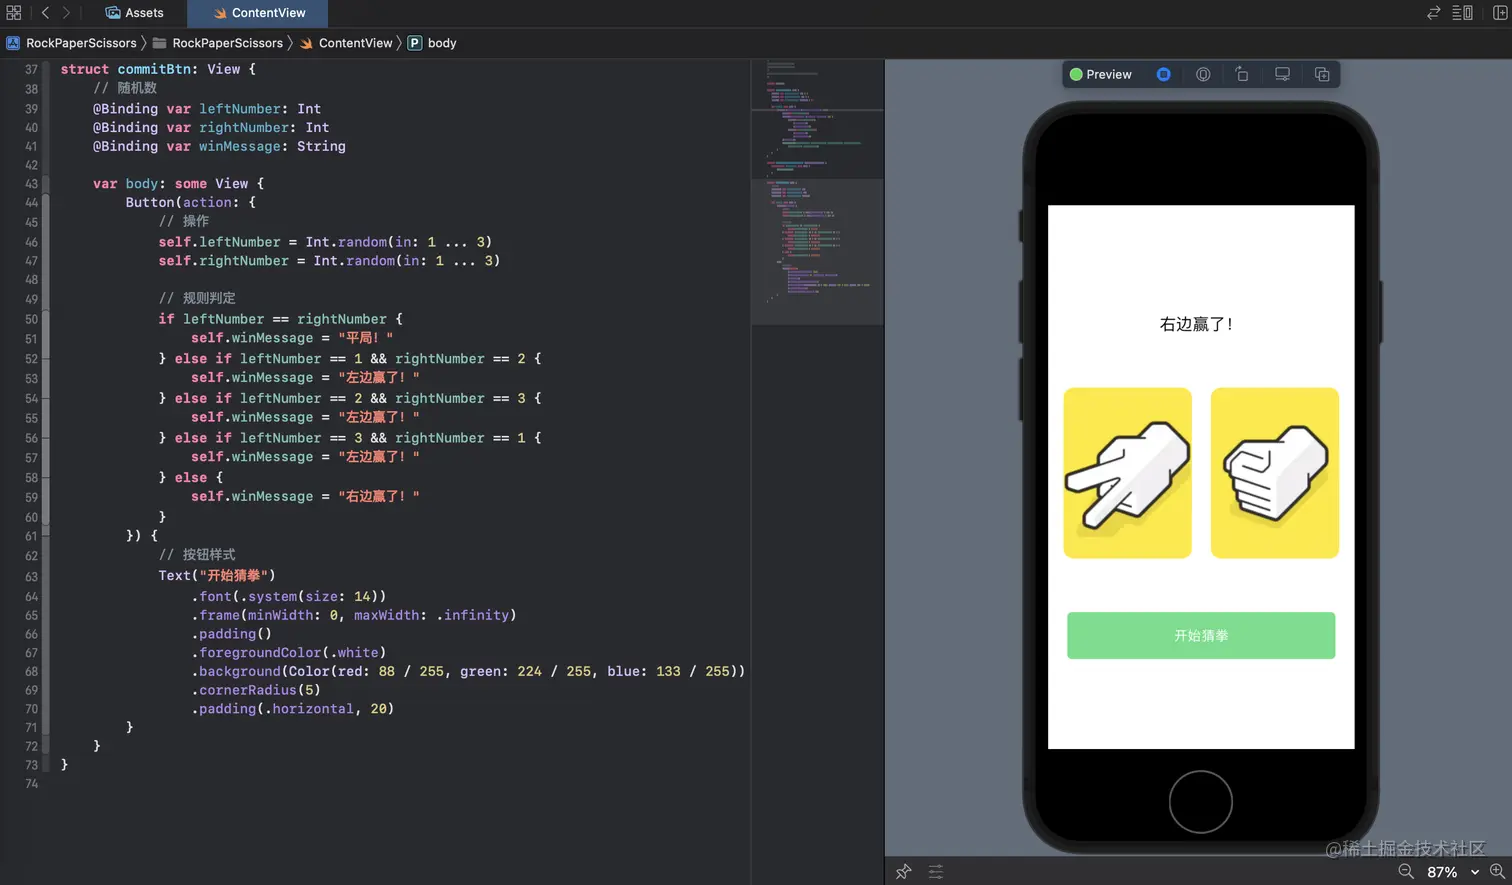The height and width of the screenshot is (885, 1512).
Task: Click the "@Binding var winMessage" line
Action: (219, 146)
